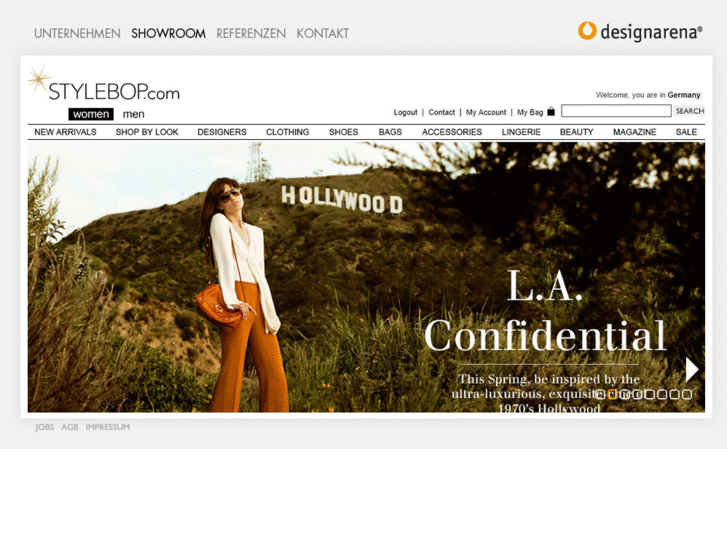This screenshot has width=727, height=545.
Task: Select the last slideshow indicator square
Action: [687, 394]
